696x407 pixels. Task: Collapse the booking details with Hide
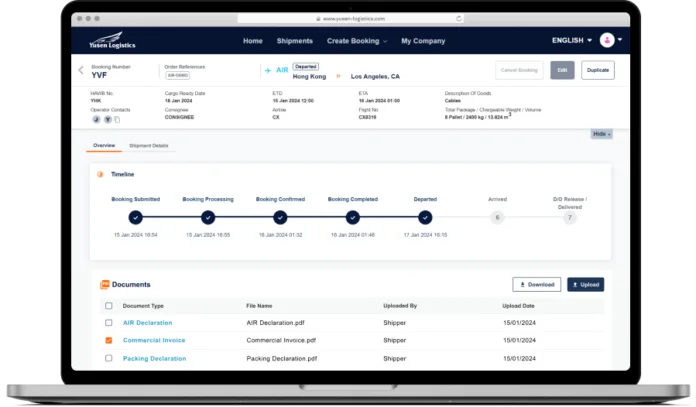click(x=601, y=133)
